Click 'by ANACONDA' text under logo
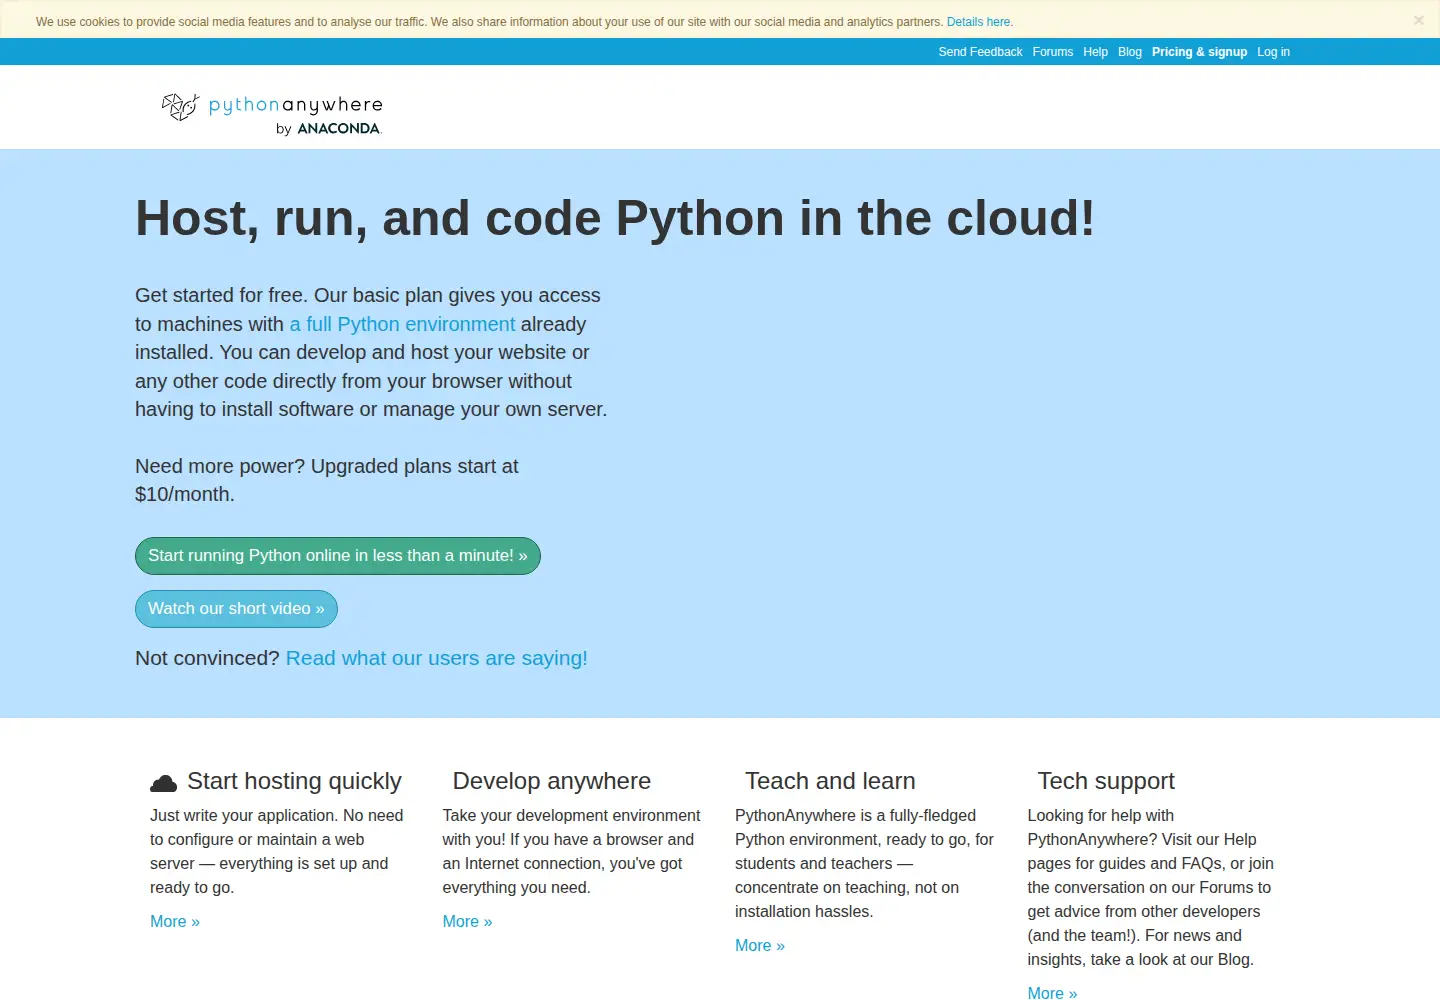This screenshot has width=1440, height=1000. point(329,129)
